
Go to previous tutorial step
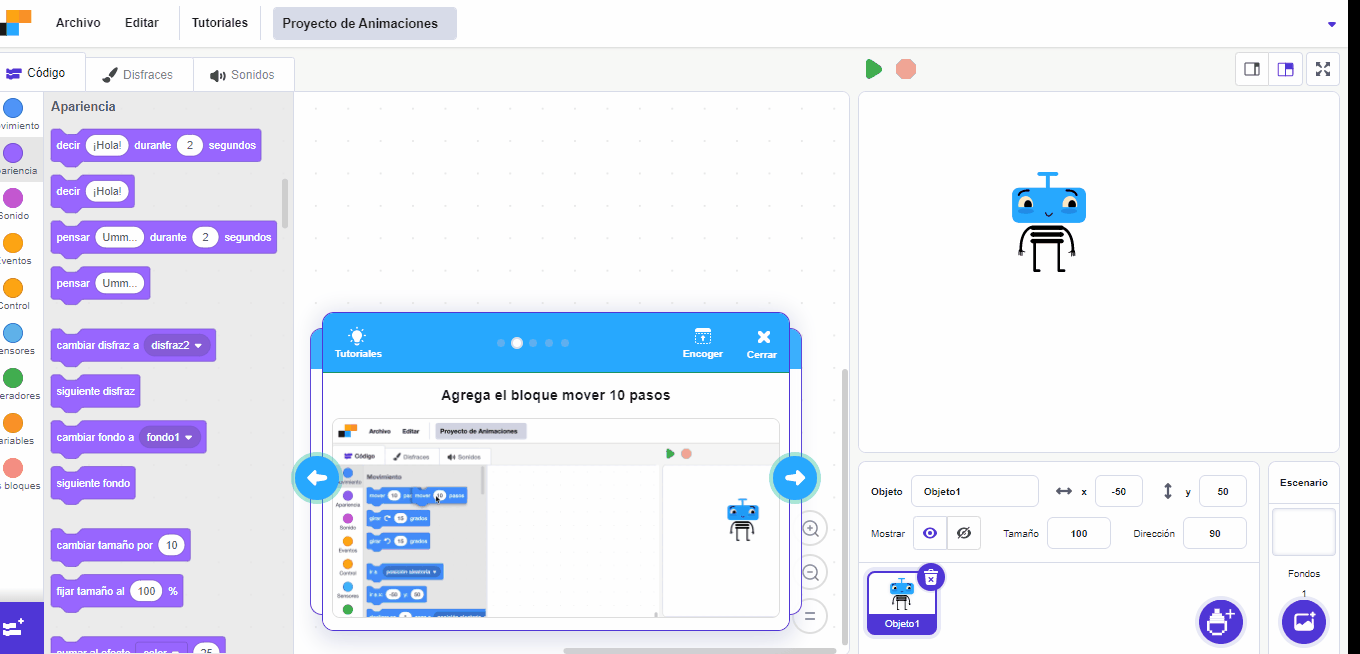(317, 478)
